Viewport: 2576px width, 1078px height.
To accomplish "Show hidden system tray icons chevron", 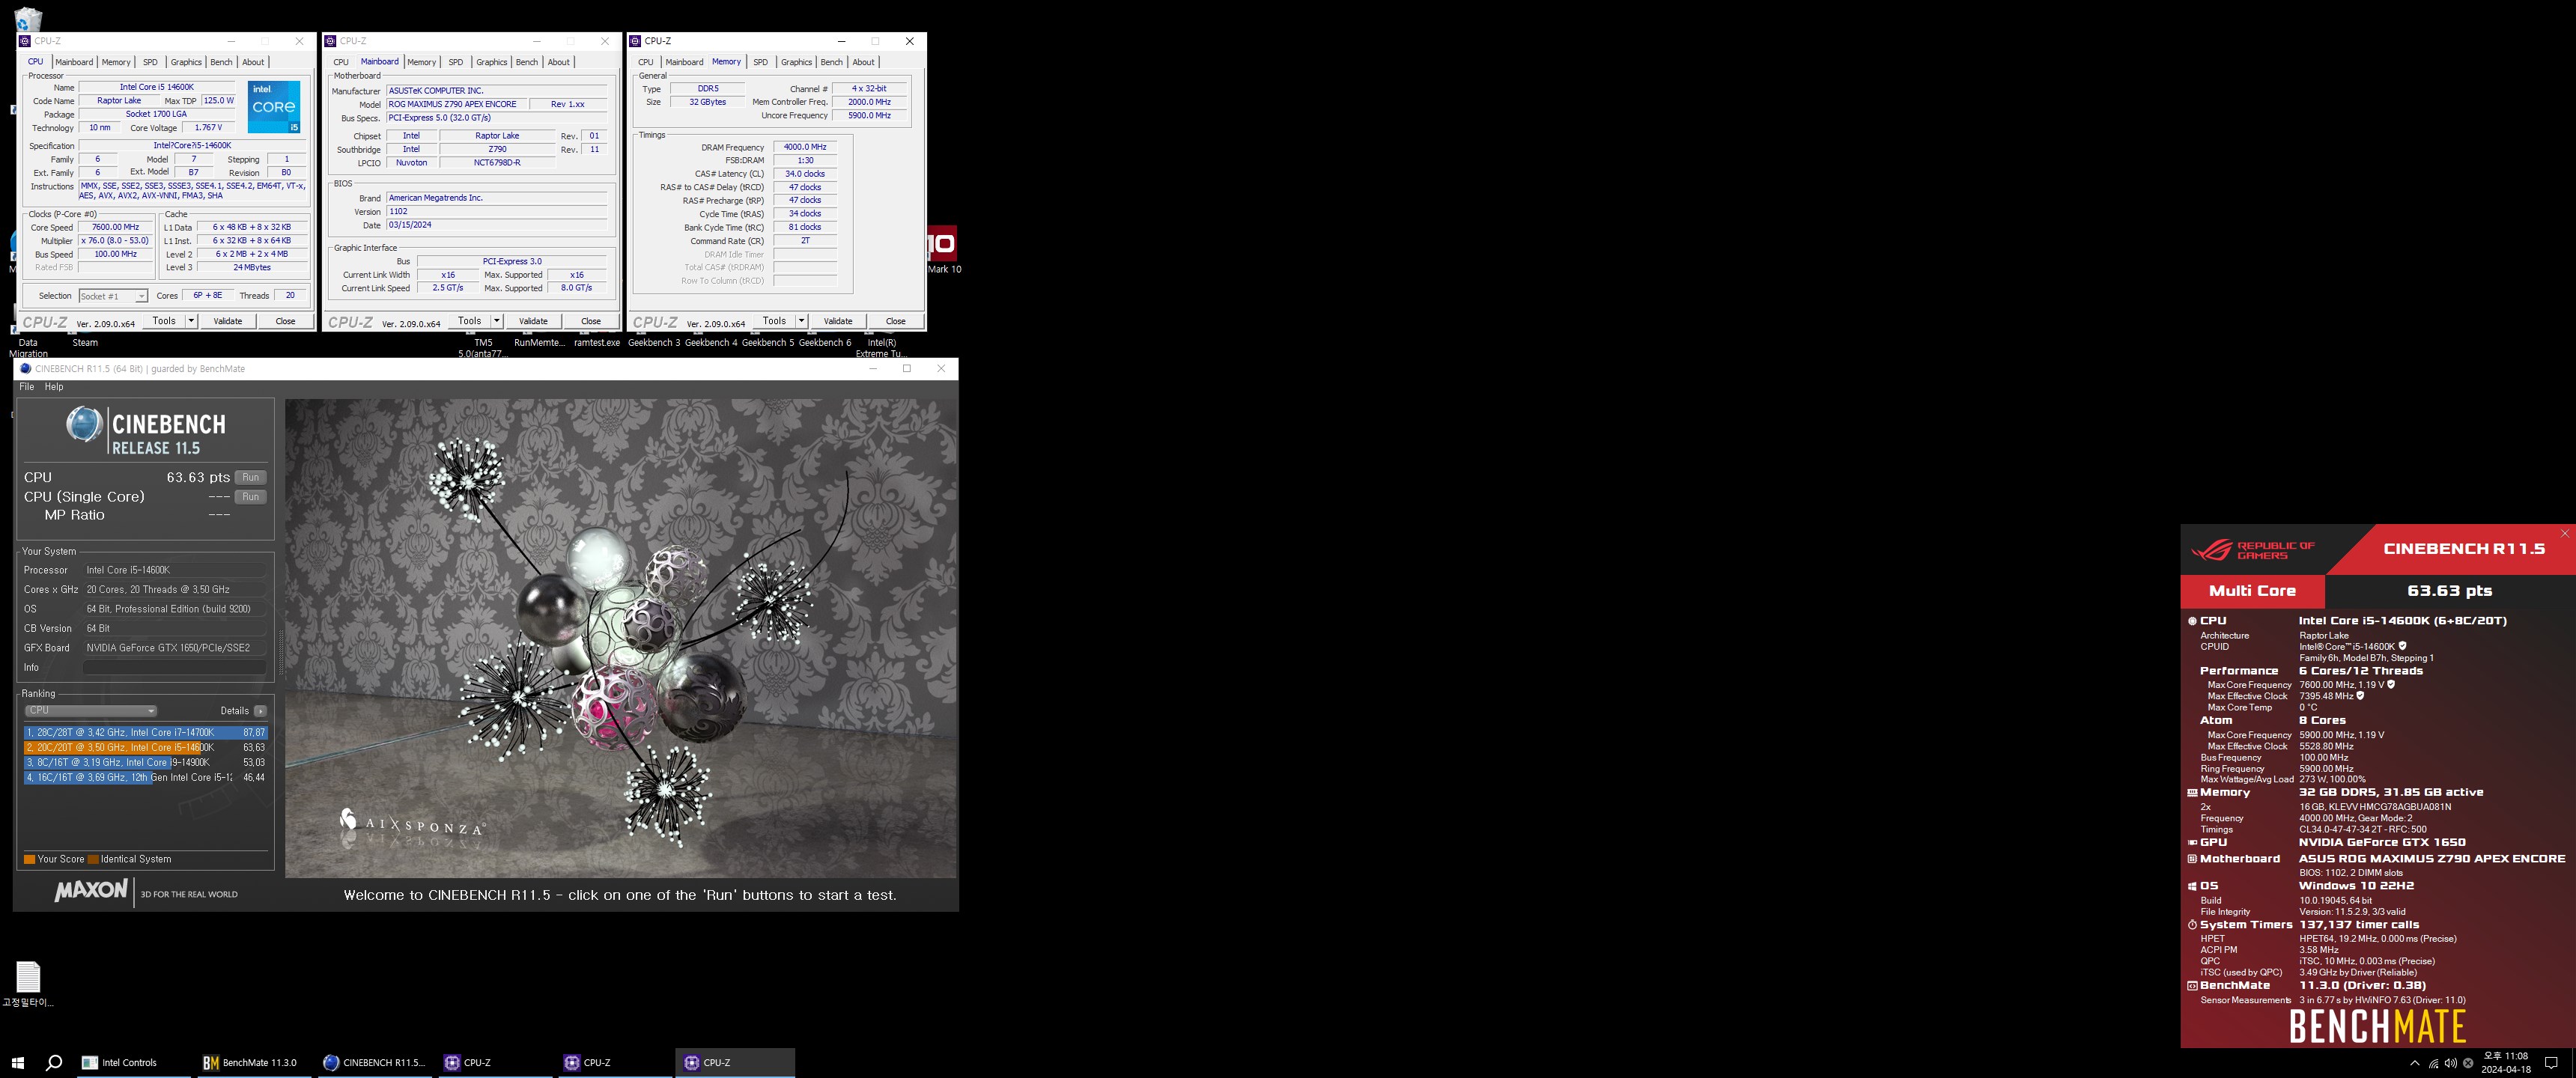I will click(x=2415, y=1063).
